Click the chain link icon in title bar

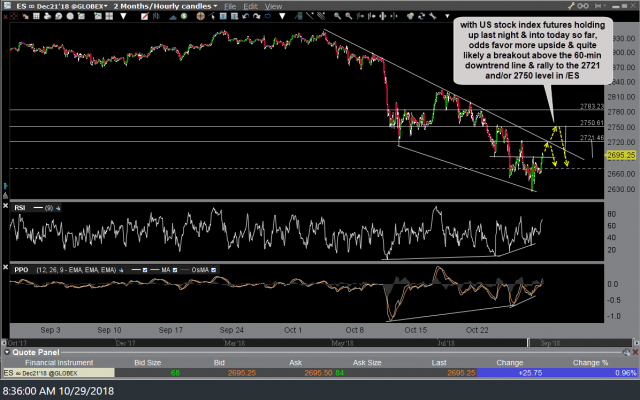582,6
